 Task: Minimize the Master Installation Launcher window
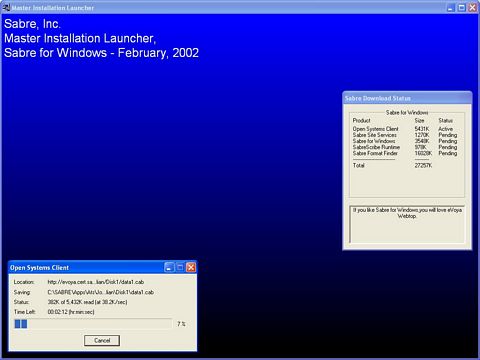coord(451,8)
